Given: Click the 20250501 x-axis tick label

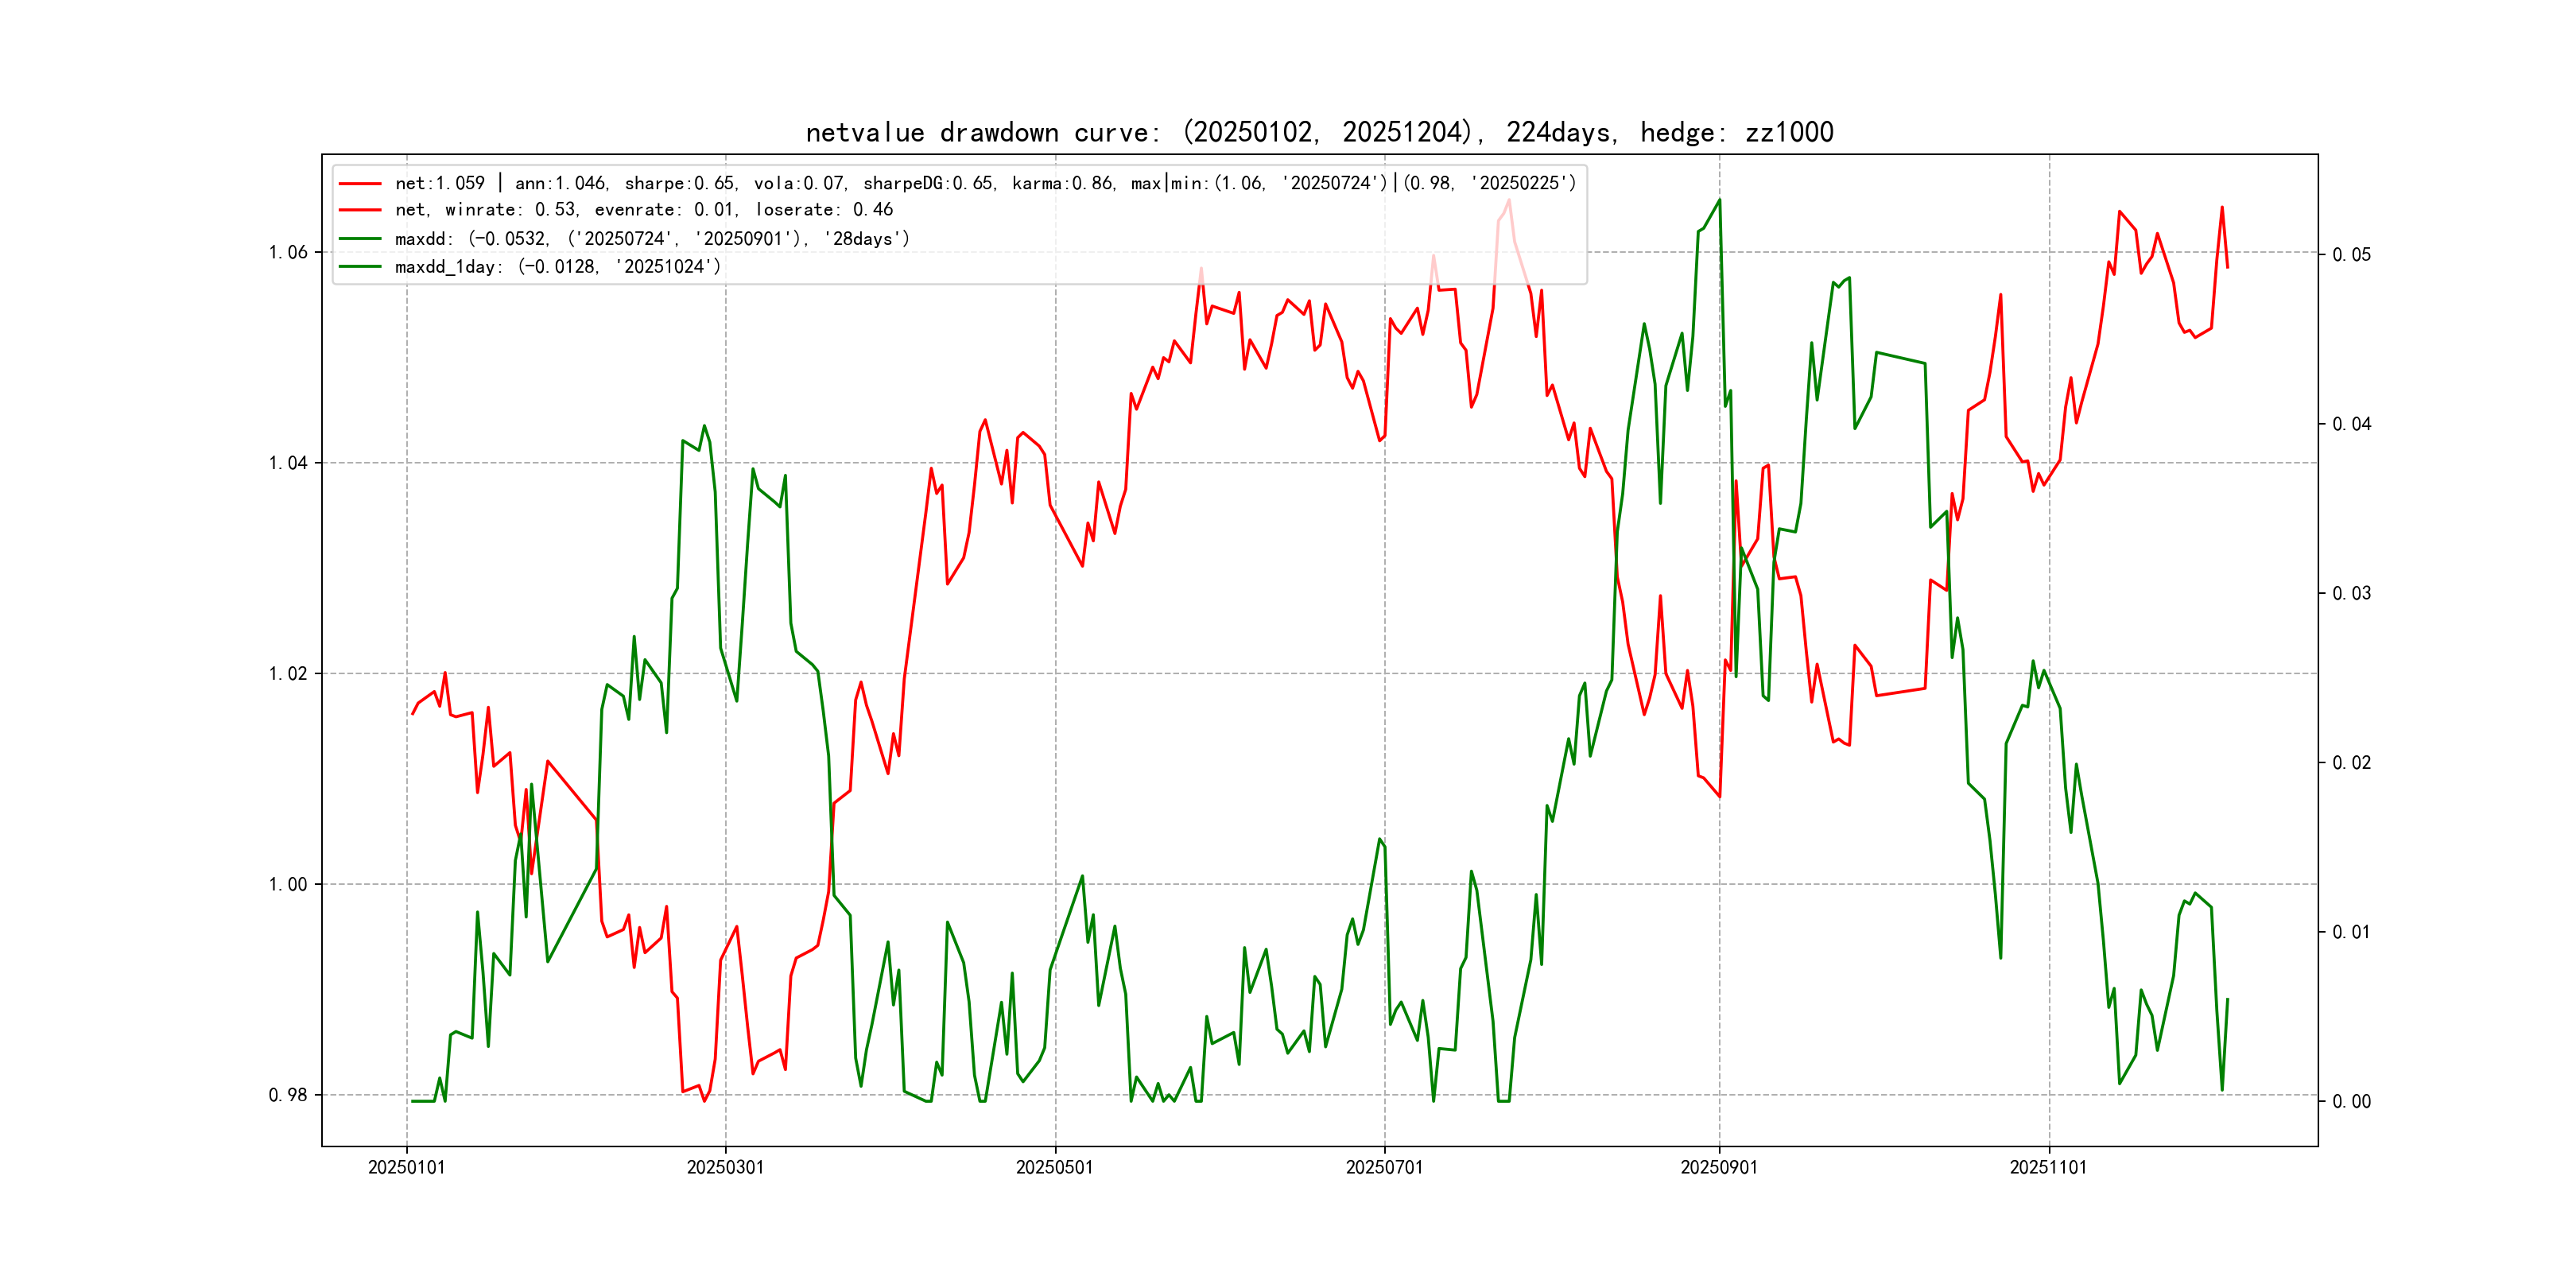Looking at the screenshot, I should (1055, 1167).
